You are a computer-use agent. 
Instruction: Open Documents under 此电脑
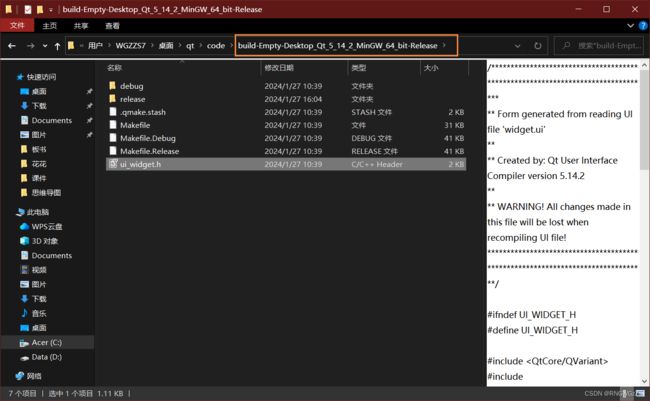(51, 255)
